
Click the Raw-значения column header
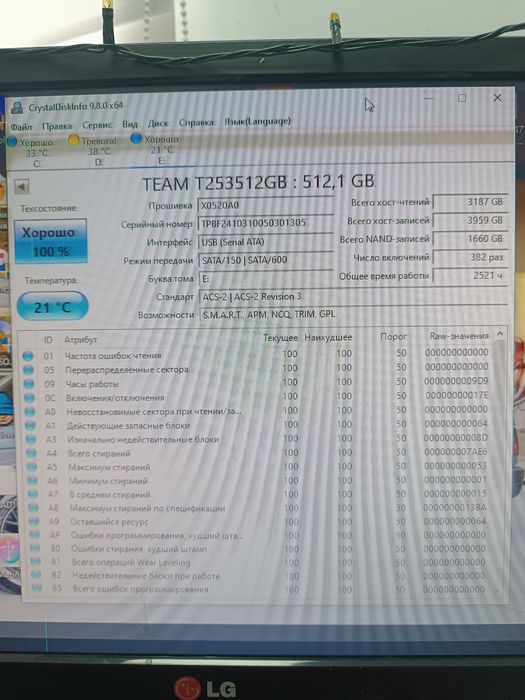(459, 336)
